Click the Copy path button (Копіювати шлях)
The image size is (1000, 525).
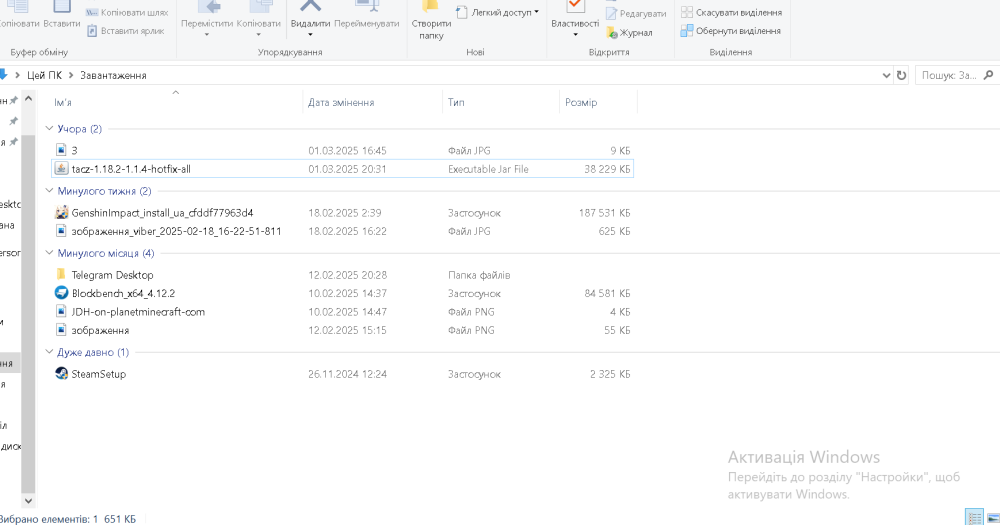pos(127,12)
